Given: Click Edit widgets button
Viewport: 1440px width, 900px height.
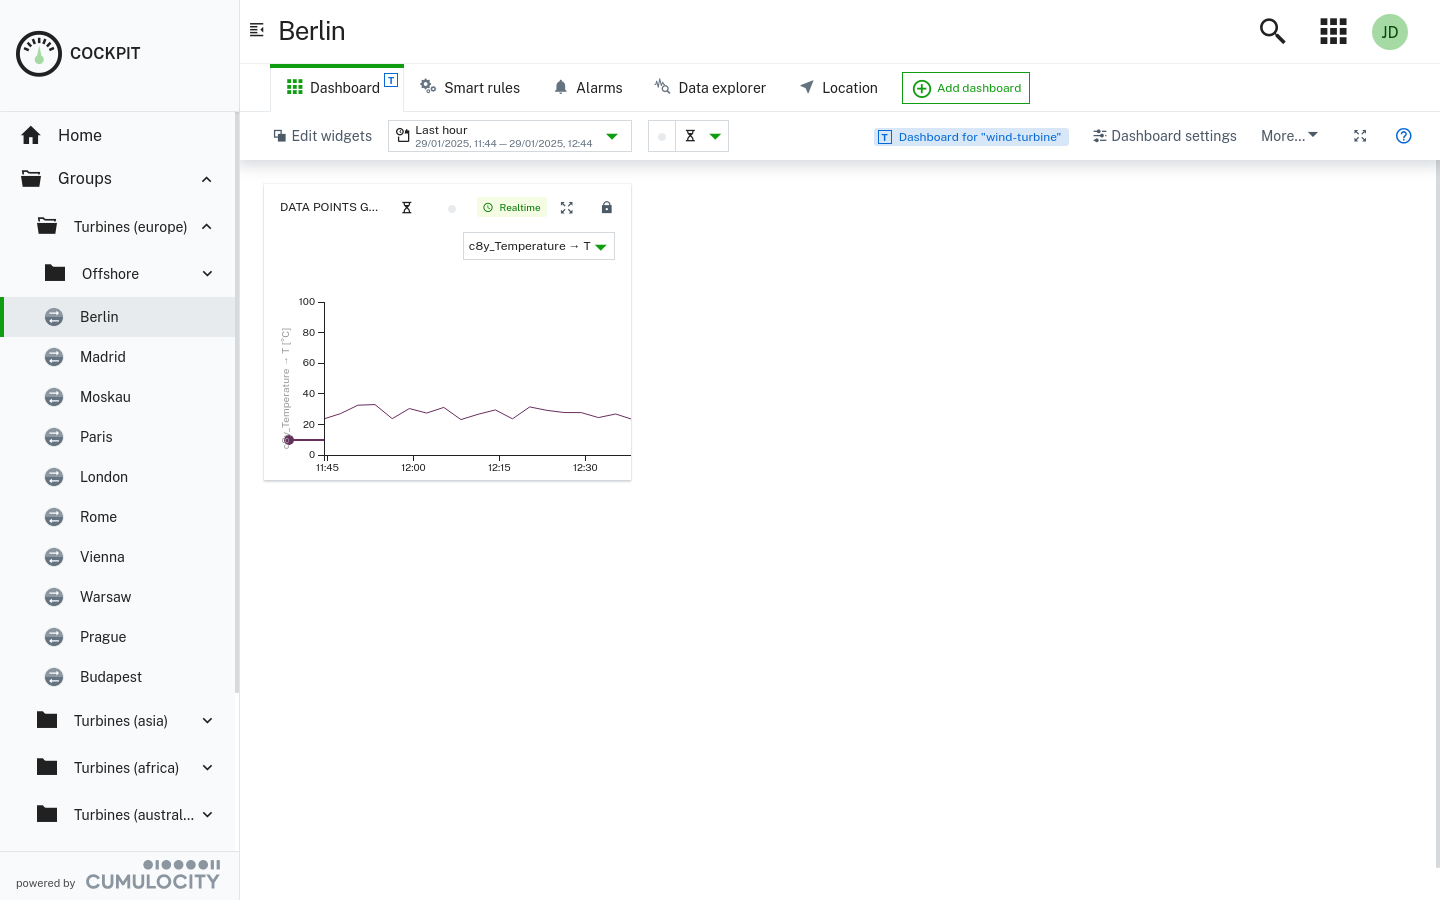Looking at the screenshot, I should [322, 136].
